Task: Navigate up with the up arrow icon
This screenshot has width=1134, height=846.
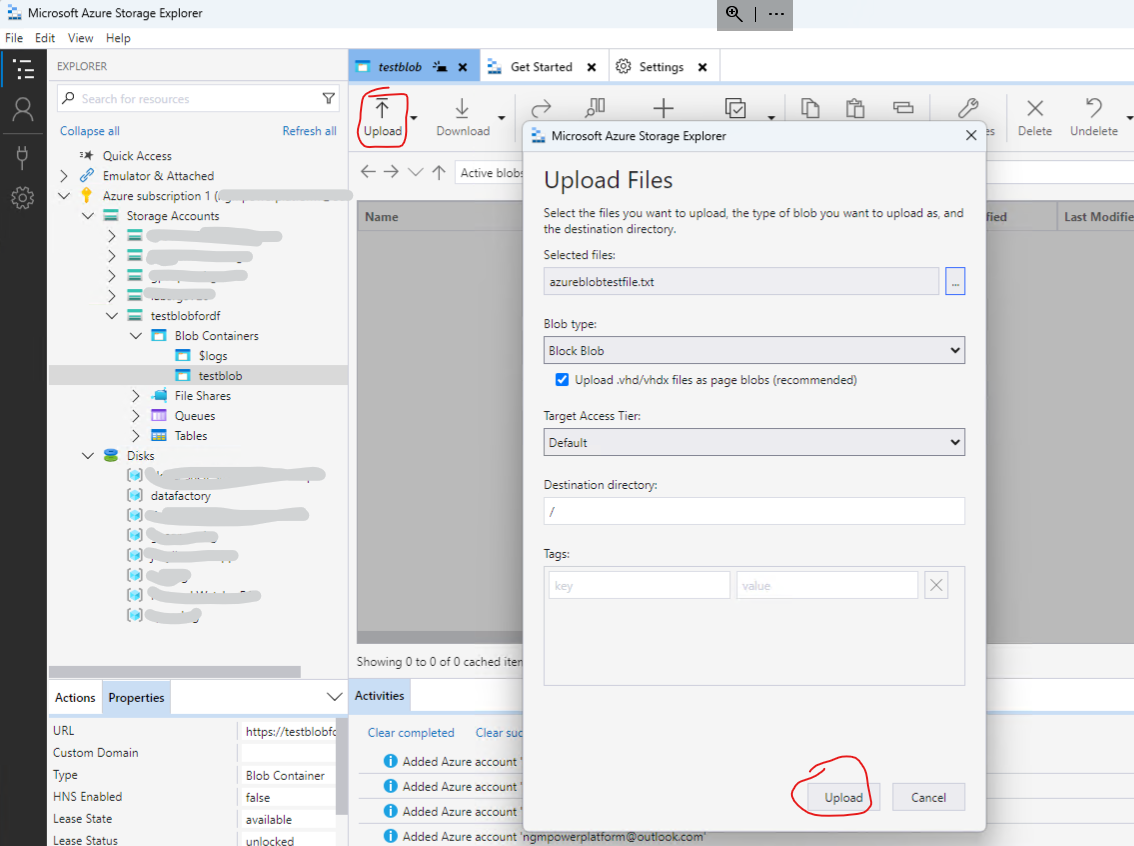Action: point(438,172)
